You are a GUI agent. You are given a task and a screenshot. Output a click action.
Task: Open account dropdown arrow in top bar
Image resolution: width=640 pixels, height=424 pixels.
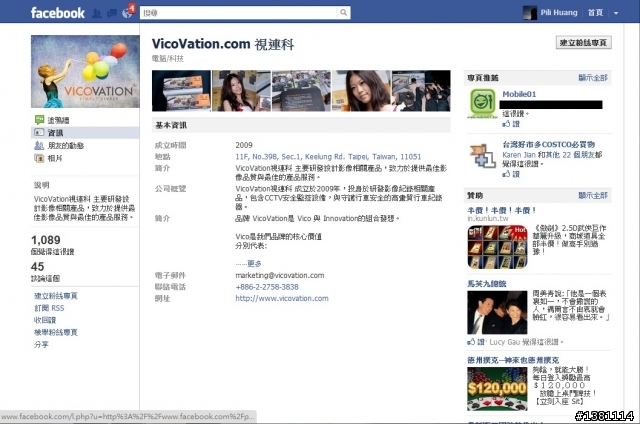[616, 13]
